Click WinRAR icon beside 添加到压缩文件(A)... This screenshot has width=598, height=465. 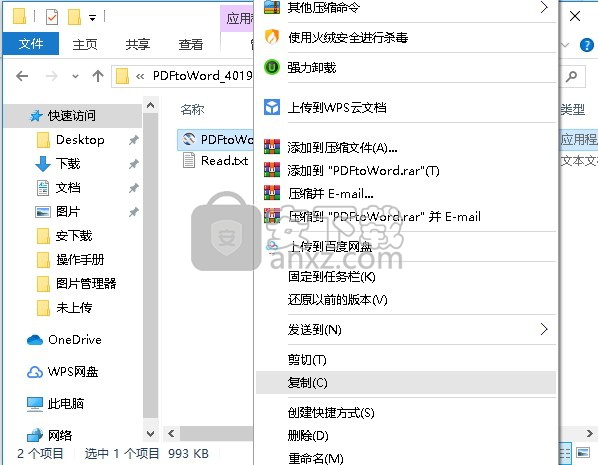coord(272,147)
